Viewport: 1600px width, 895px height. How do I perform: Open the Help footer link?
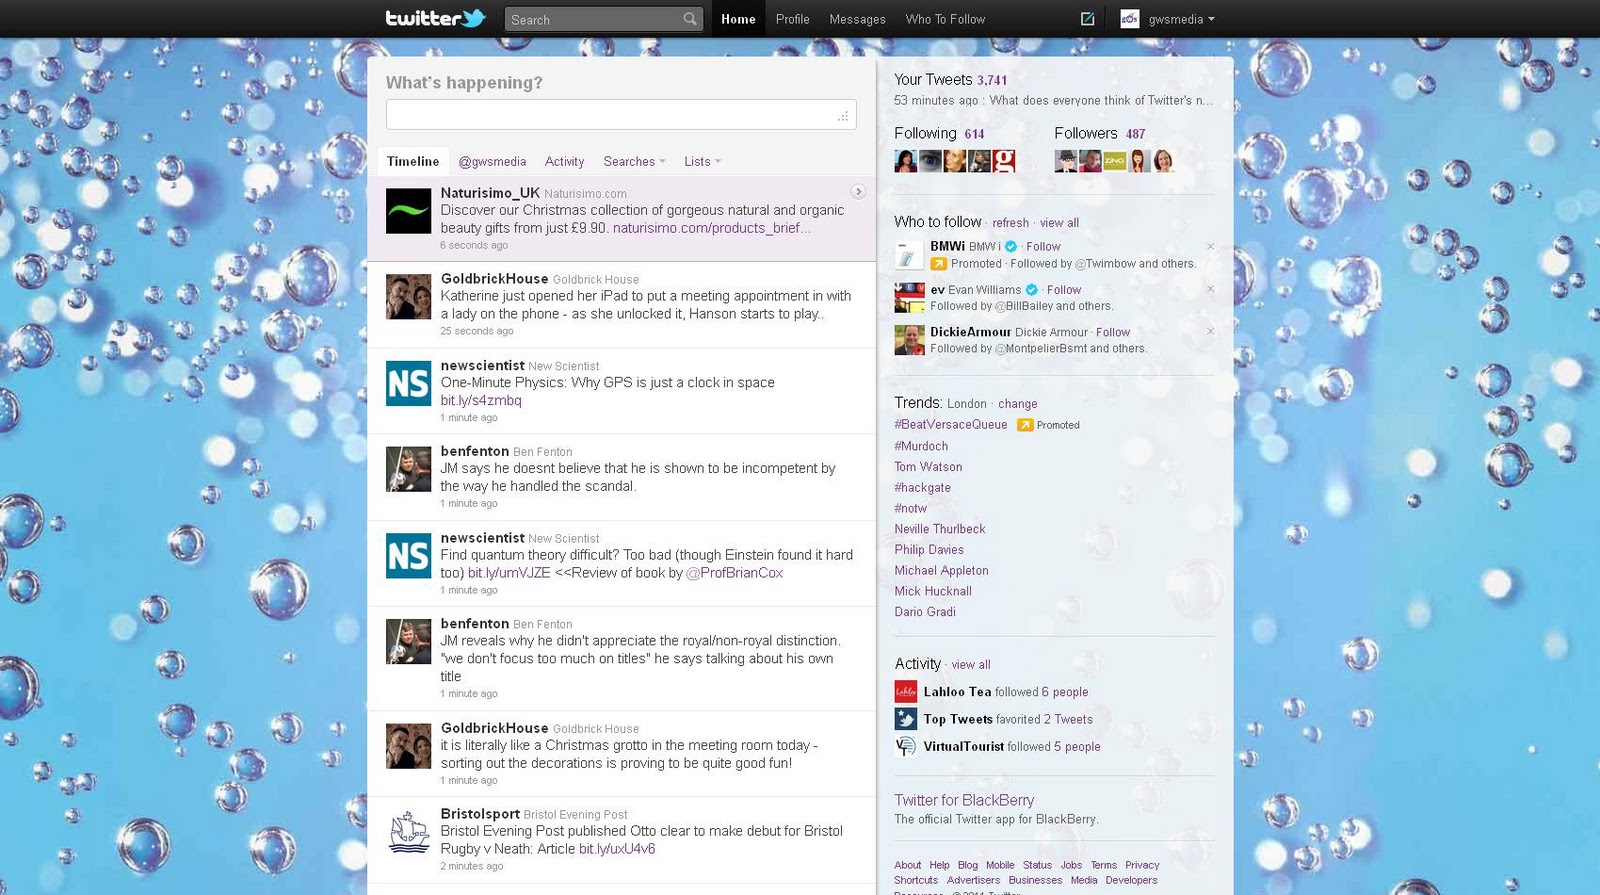point(939,865)
